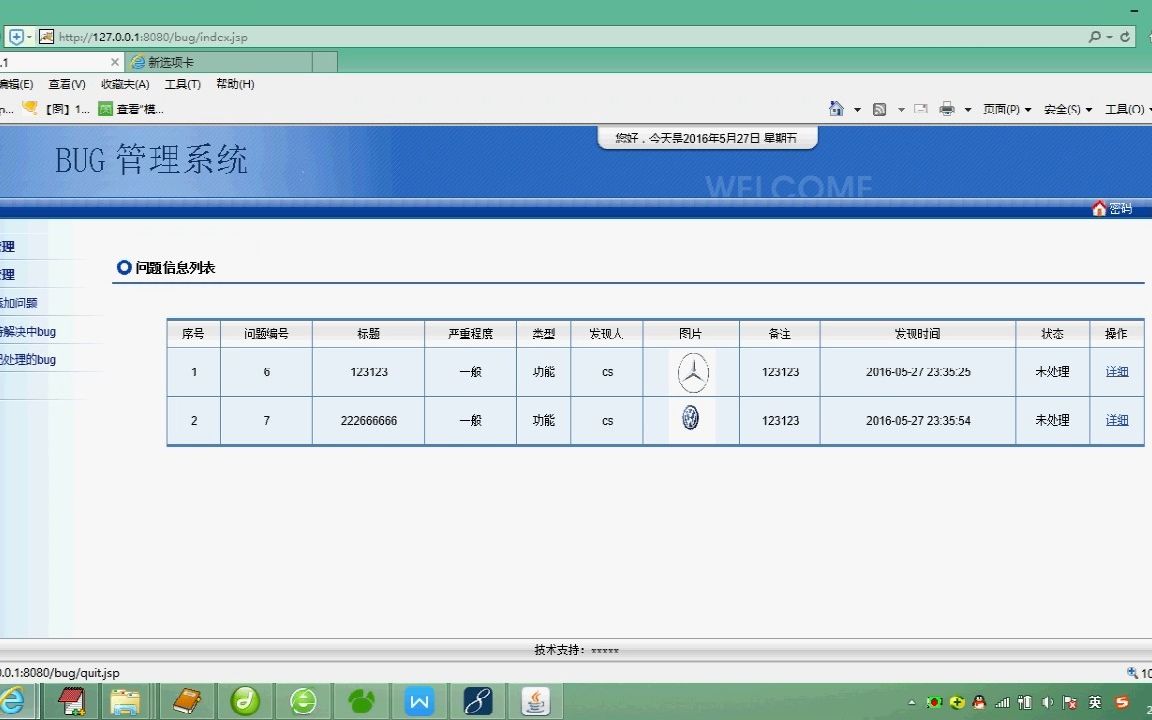Expand the home button dropdown arrow
Image resolution: width=1152 pixels, height=720 pixels.
(x=855, y=109)
